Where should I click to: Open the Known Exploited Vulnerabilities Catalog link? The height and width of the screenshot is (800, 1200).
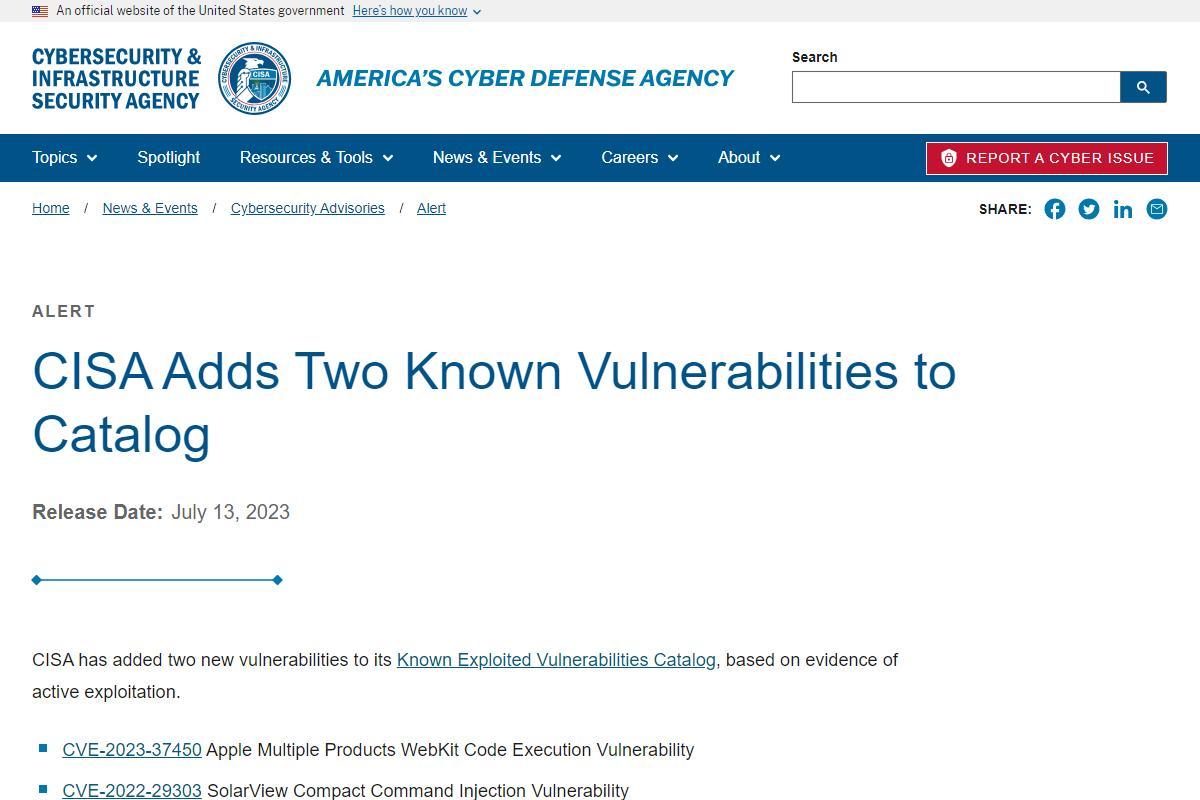click(556, 660)
